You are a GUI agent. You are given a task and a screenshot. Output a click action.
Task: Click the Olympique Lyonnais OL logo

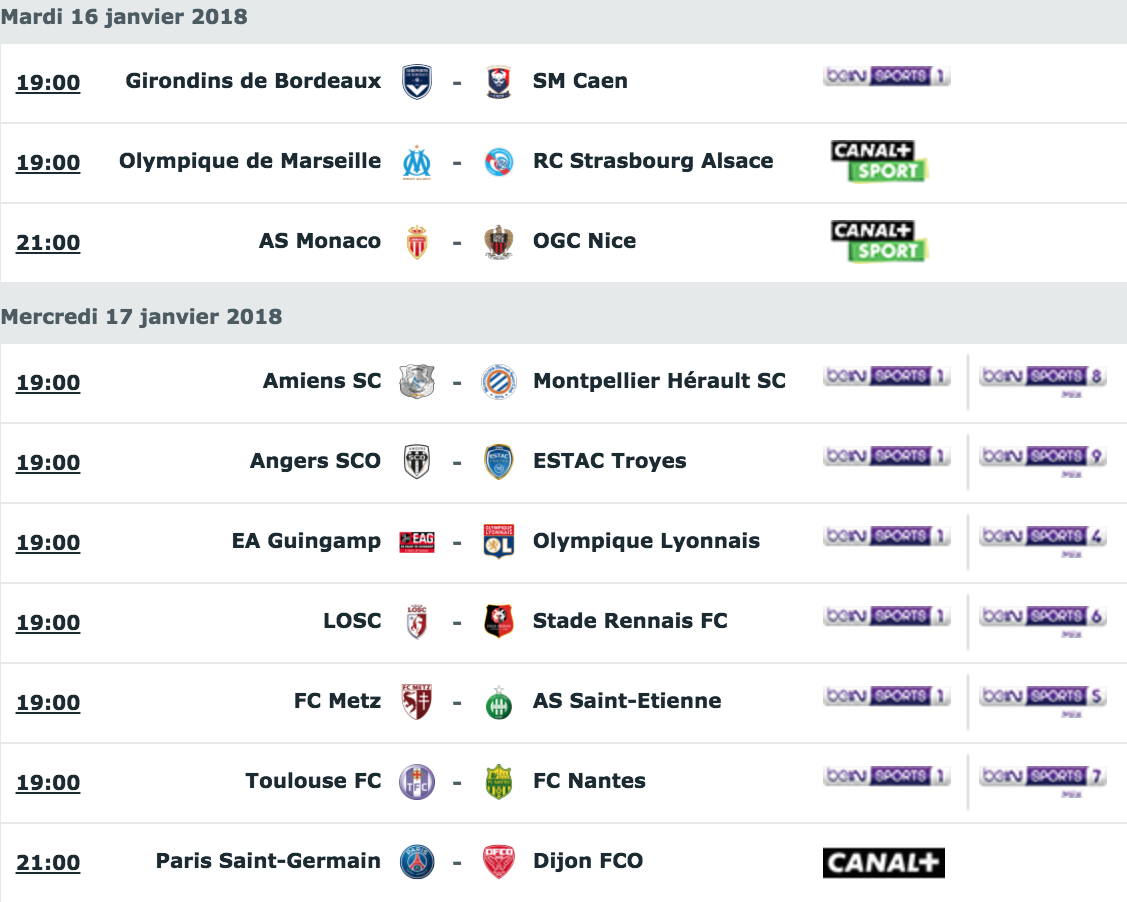498,542
